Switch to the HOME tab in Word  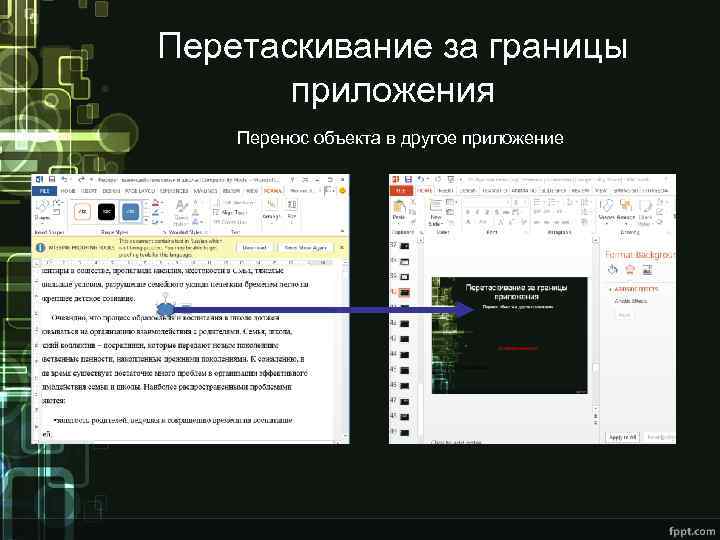[x=68, y=191]
